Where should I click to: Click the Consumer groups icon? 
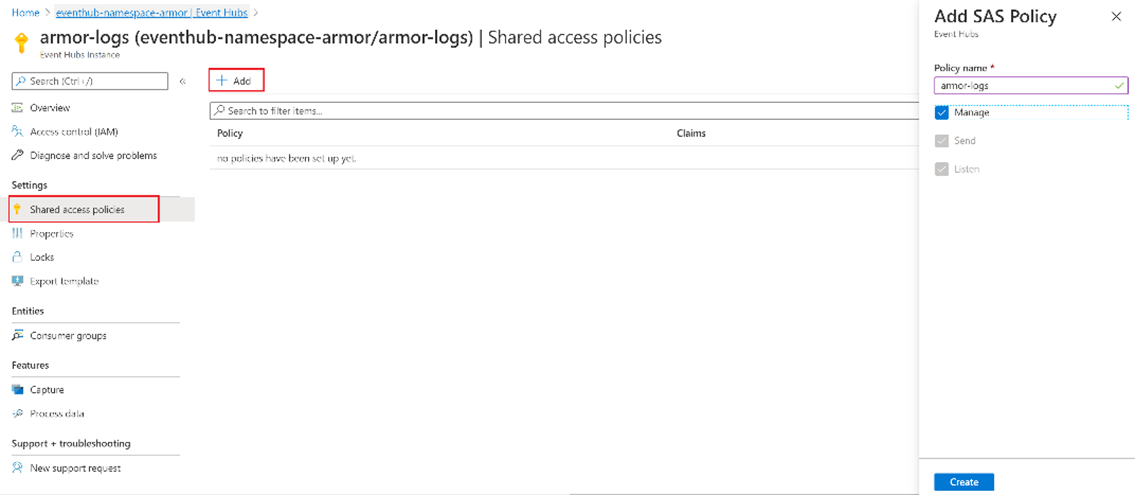tap(17, 335)
